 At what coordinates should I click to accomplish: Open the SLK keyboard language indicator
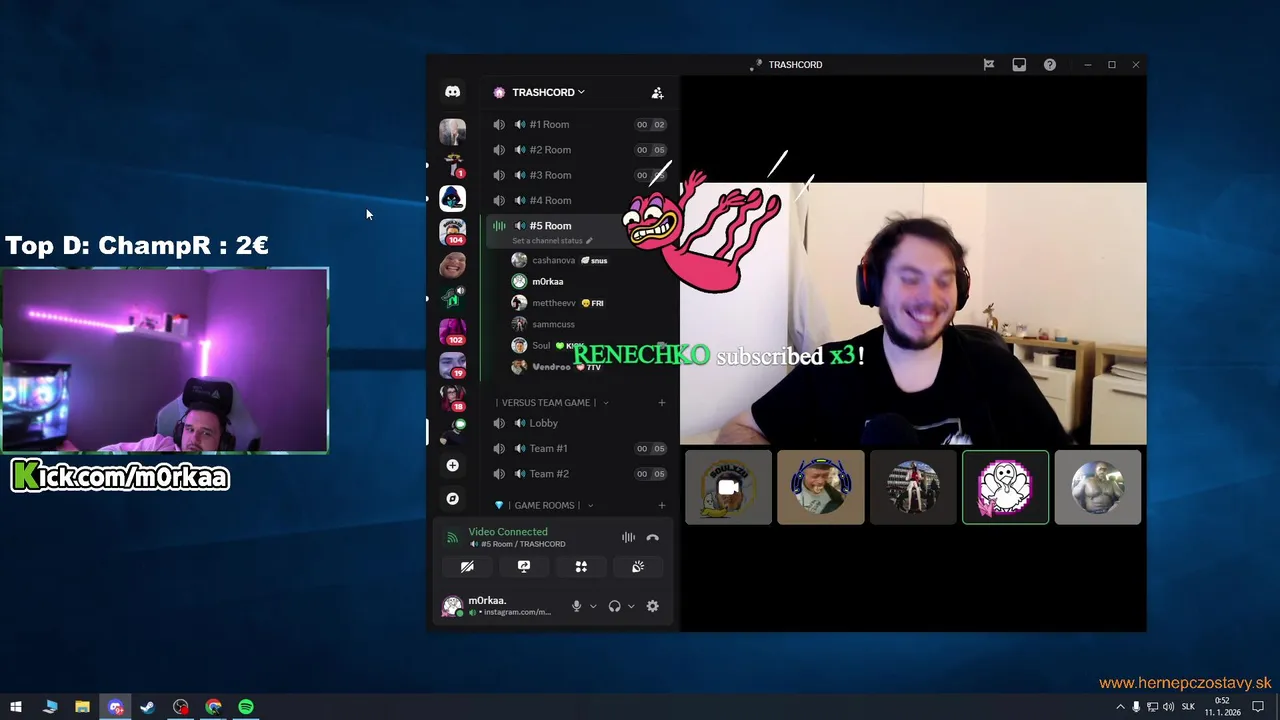click(1188, 707)
